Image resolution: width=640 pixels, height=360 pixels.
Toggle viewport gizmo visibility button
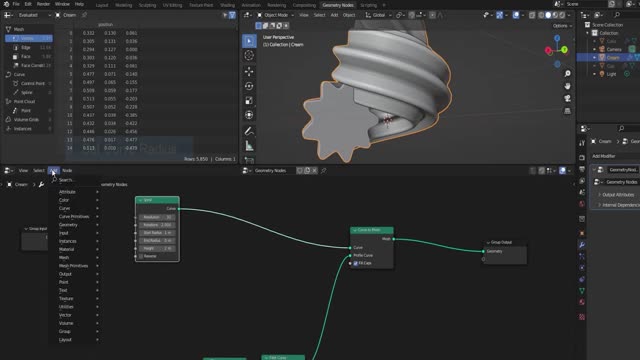click(500, 15)
